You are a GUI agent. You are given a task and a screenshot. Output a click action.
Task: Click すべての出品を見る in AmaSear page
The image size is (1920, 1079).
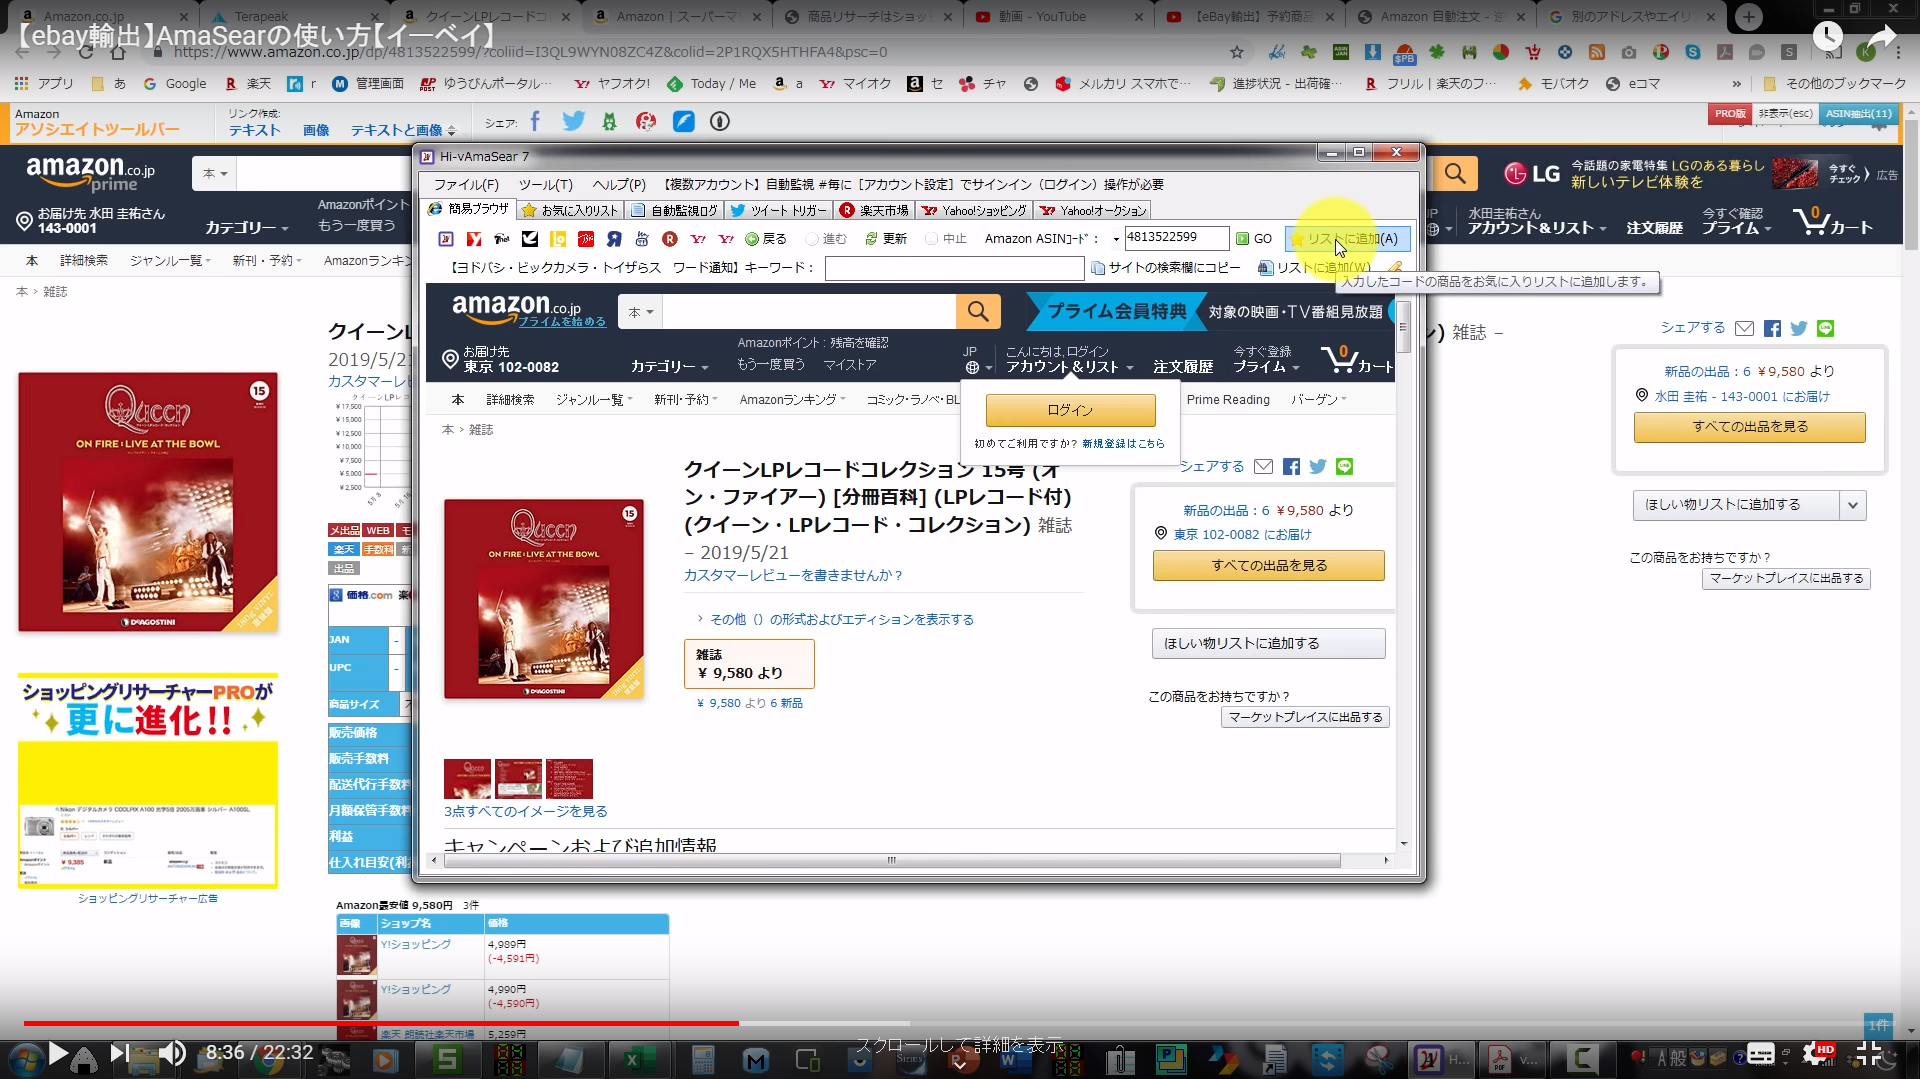[1269, 565]
